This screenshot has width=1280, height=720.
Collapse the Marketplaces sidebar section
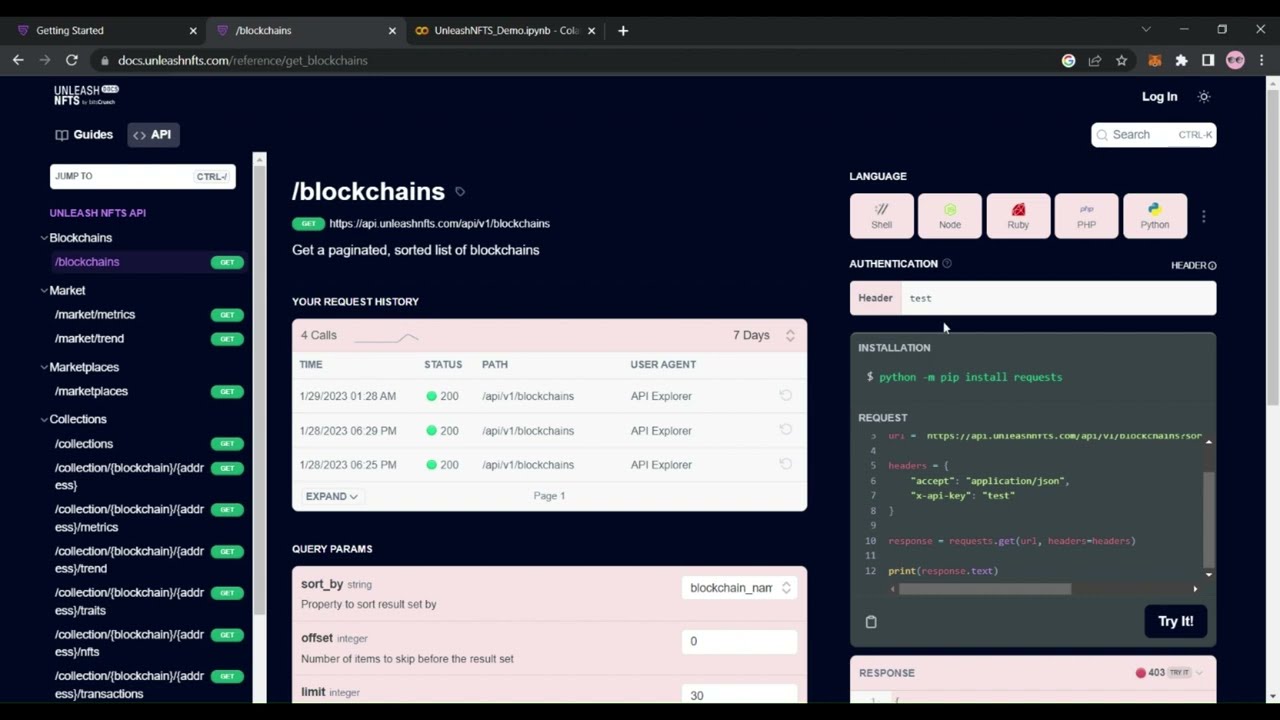tap(44, 367)
